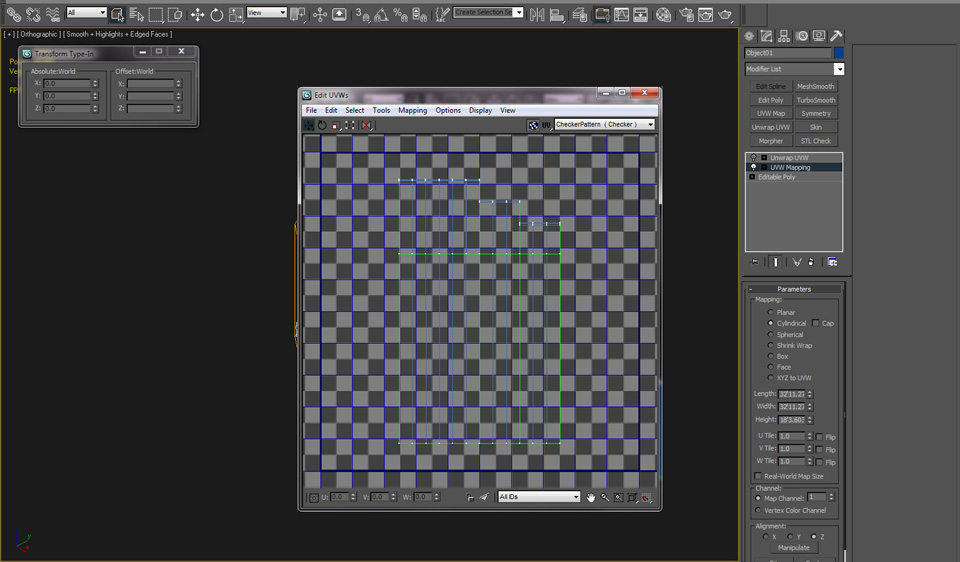The height and width of the screenshot is (562, 960).
Task: Open the Tools menu in Edit UVWs
Action: click(x=381, y=110)
